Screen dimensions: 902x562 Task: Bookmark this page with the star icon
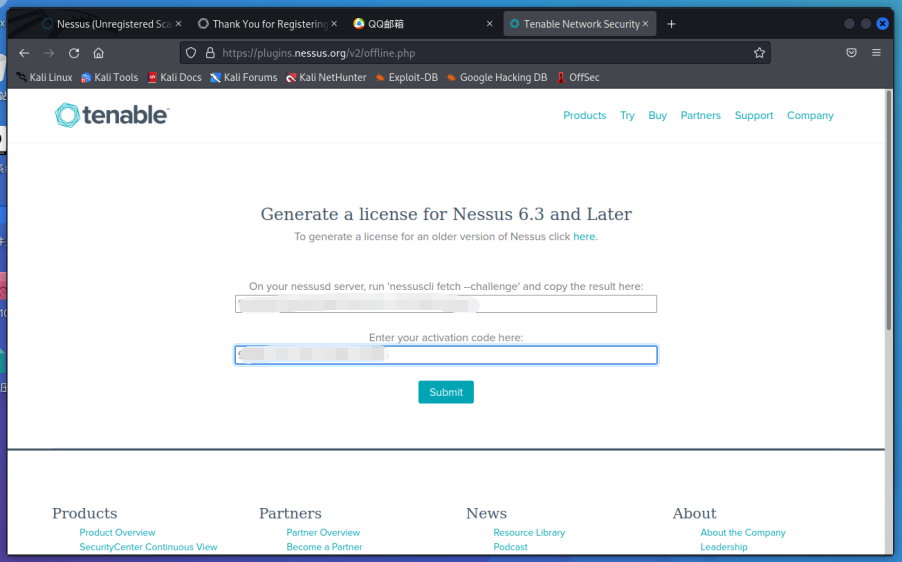pos(759,53)
